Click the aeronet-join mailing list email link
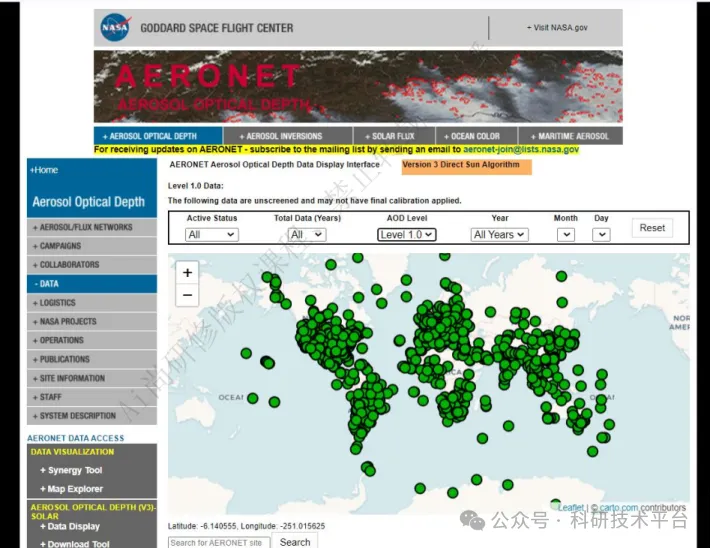 [521, 149]
